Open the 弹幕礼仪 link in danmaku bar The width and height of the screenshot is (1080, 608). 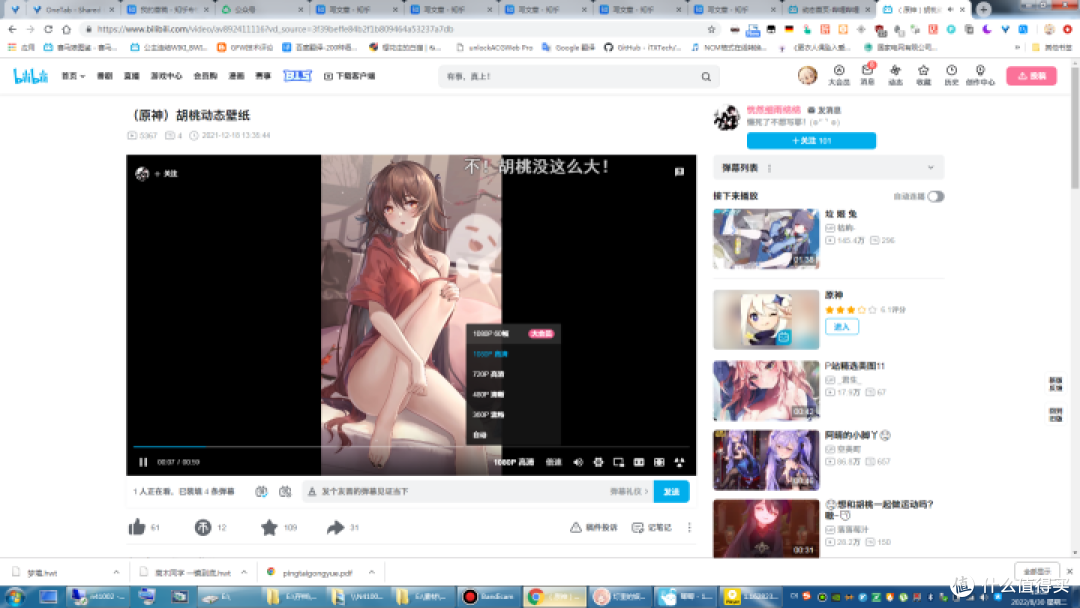point(628,492)
